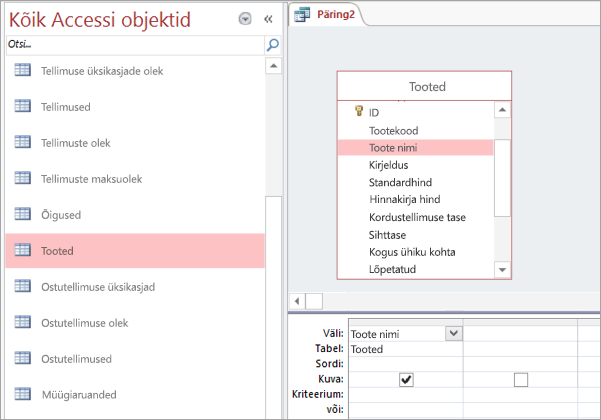
Task: Click the magnifier search icon
Action: click(273, 45)
